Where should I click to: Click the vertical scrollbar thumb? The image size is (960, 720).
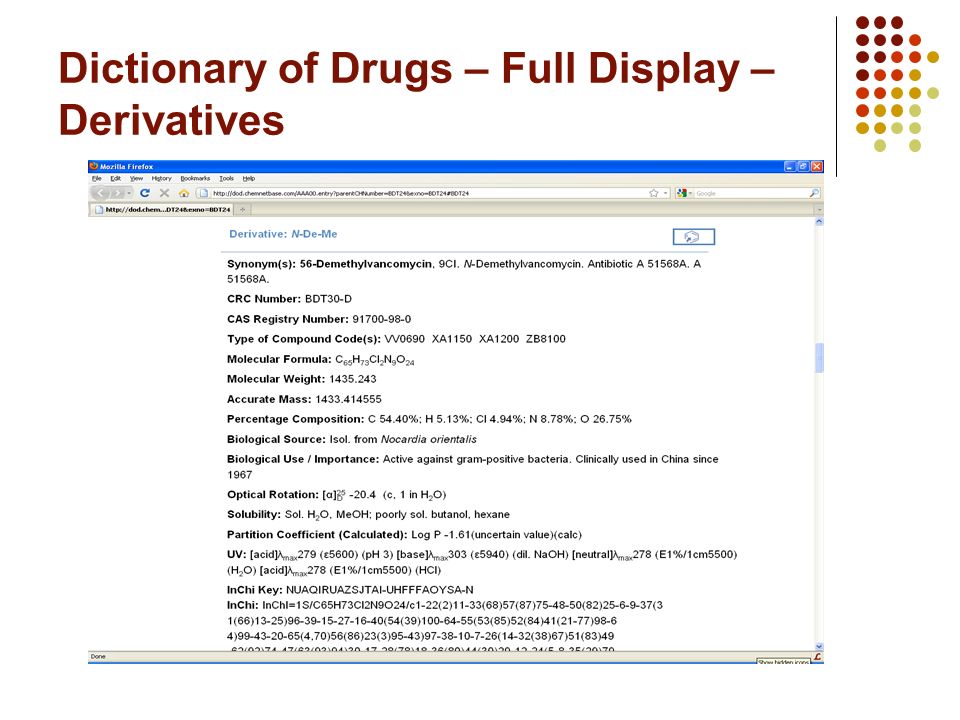819,358
